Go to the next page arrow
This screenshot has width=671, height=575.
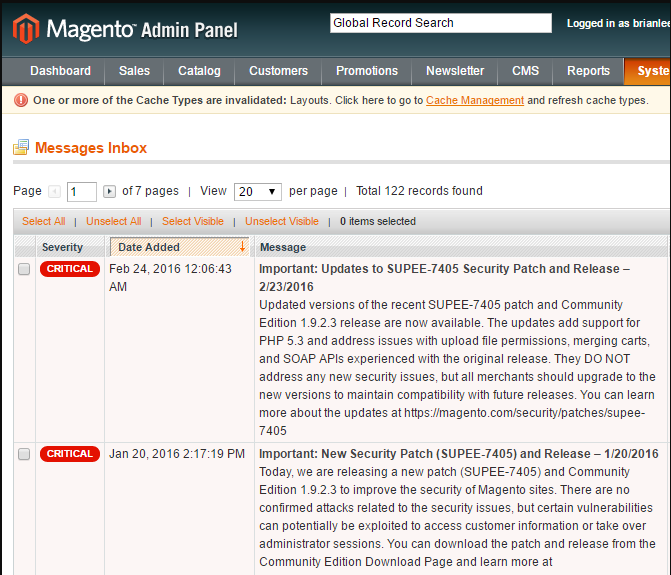[x=110, y=191]
